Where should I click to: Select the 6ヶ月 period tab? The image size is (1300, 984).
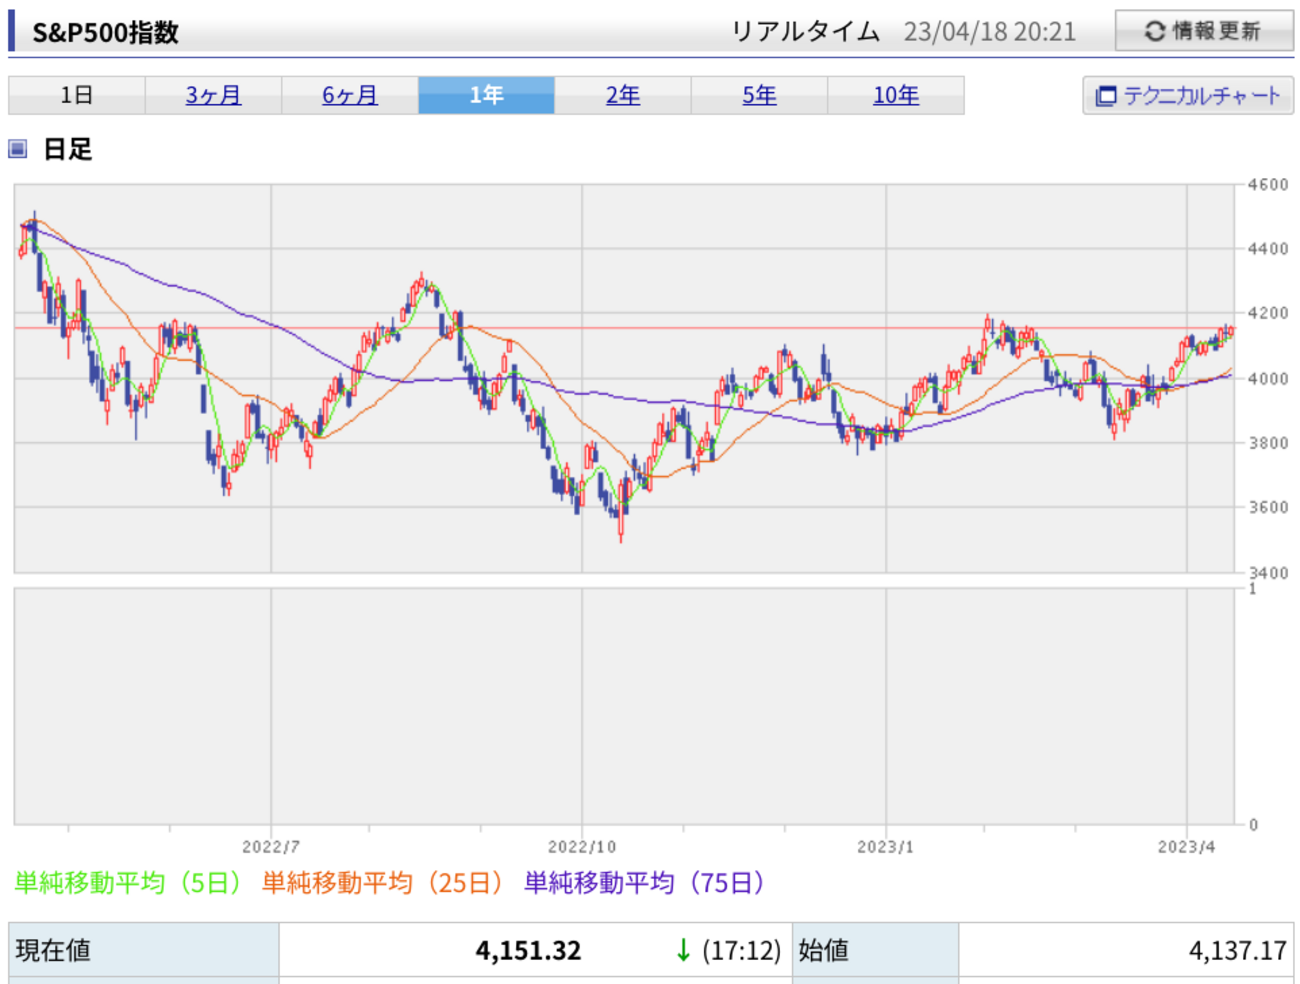pos(350,95)
